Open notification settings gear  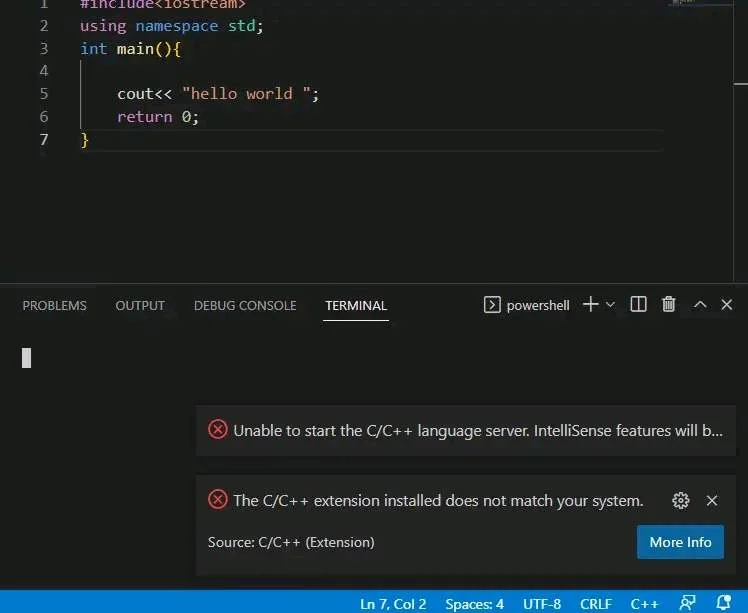[681, 500]
